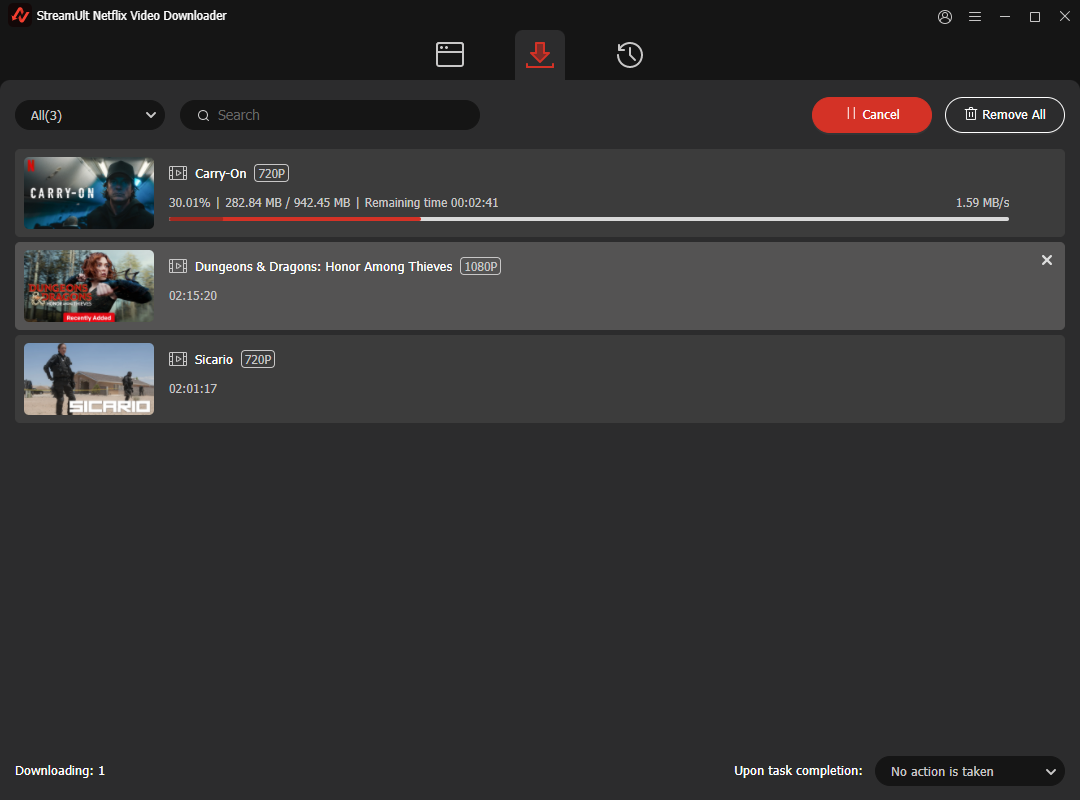Open the Carry-On thumbnail
This screenshot has height=800, width=1080.
(89, 193)
